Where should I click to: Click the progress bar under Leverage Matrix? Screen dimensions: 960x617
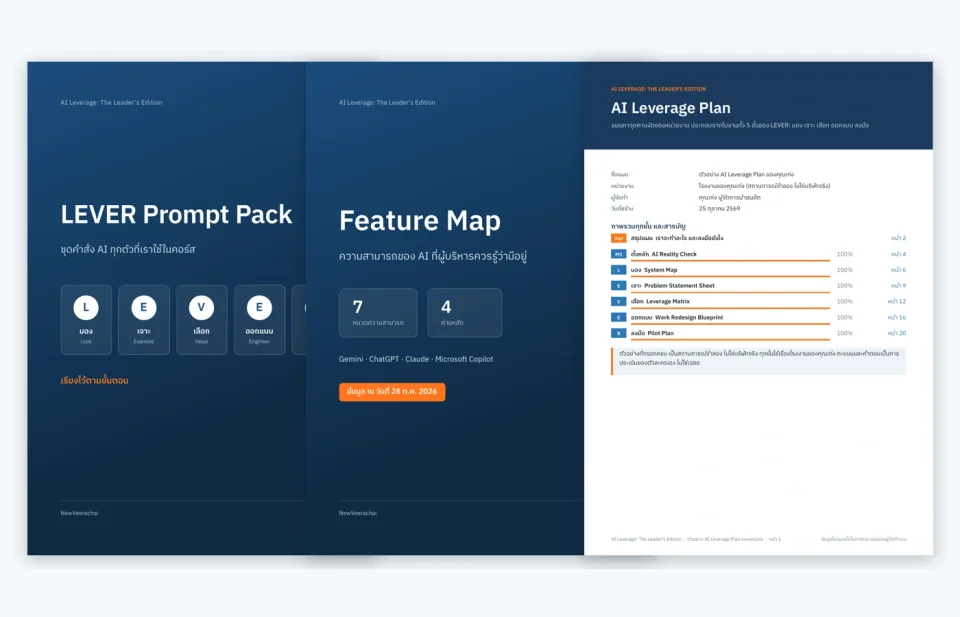(x=730, y=308)
